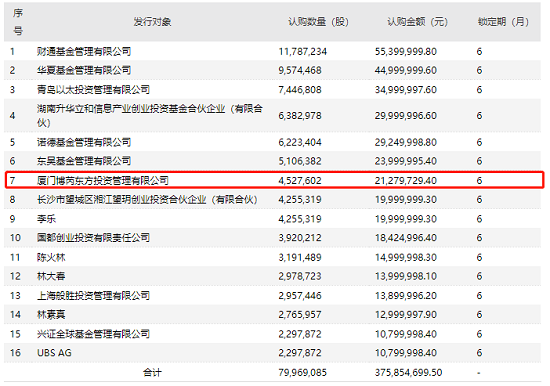Click quantity value 2,978,723
The width and height of the screenshot is (550, 386).
[x=300, y=276]
